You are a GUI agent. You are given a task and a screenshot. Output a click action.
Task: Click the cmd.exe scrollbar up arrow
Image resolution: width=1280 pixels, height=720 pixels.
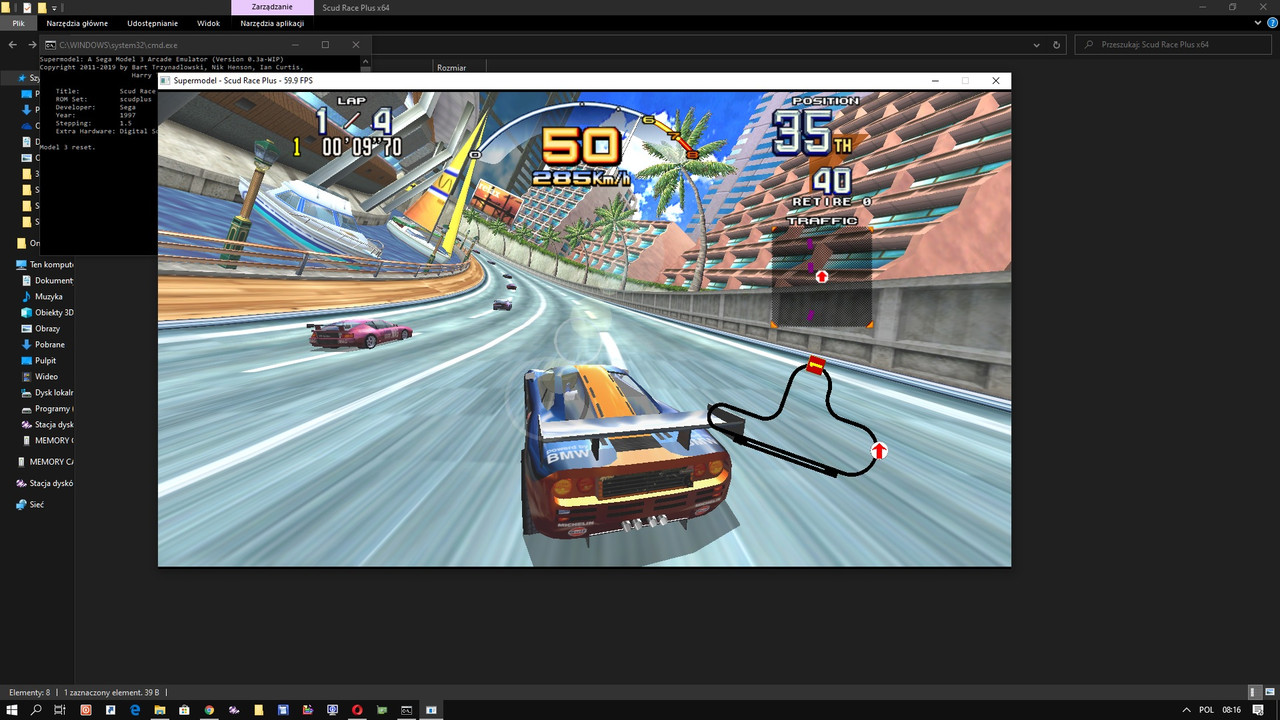pos(366,60)
